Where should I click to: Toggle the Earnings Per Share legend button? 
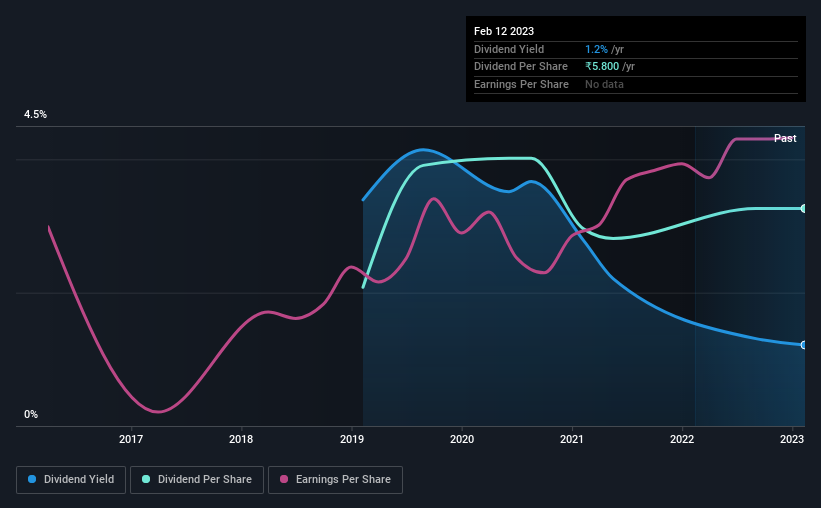pyautogui.click(x=335, y=480)
